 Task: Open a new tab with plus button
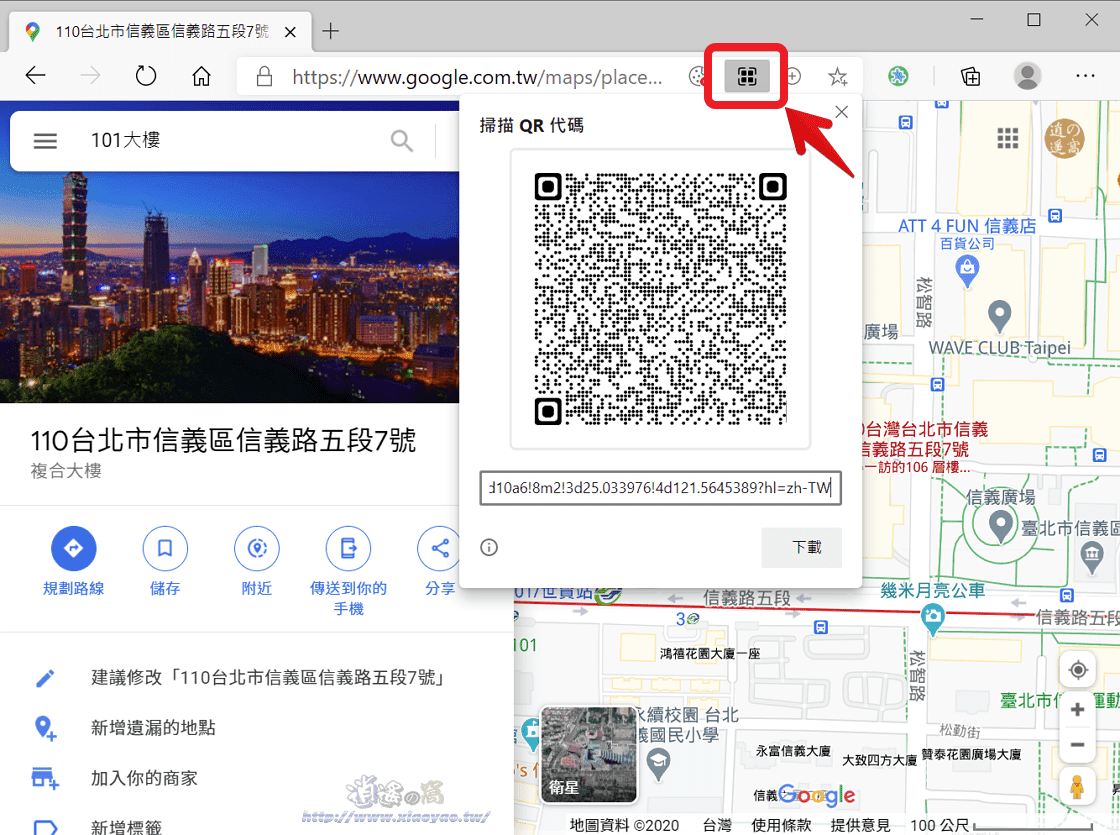330,31
